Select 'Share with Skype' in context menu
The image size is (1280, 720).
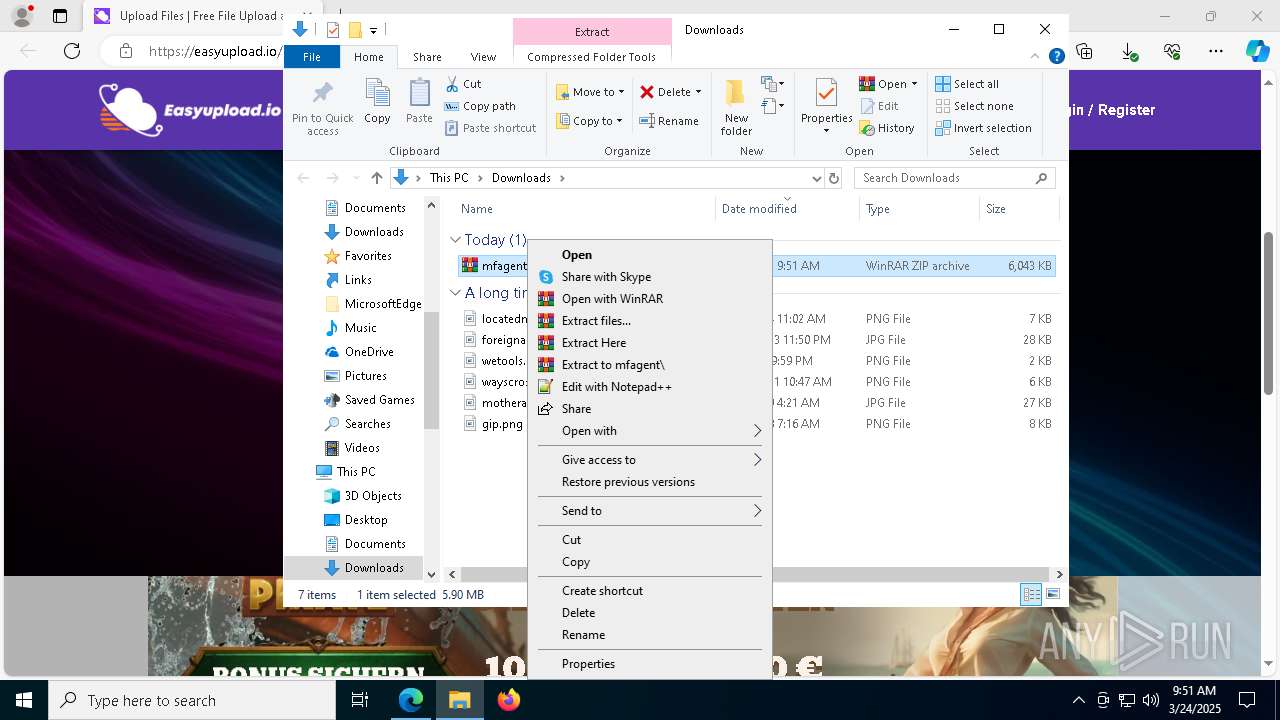pos(650,277)
